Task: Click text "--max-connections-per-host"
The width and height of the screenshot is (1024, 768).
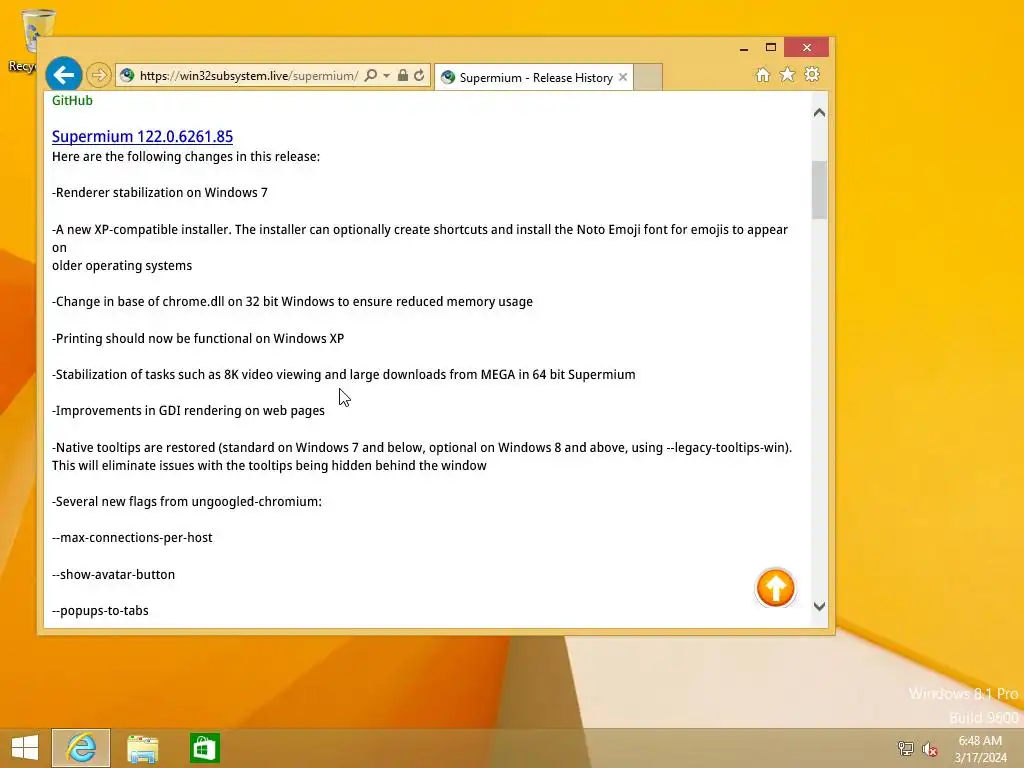Action: tap(132, 537)
